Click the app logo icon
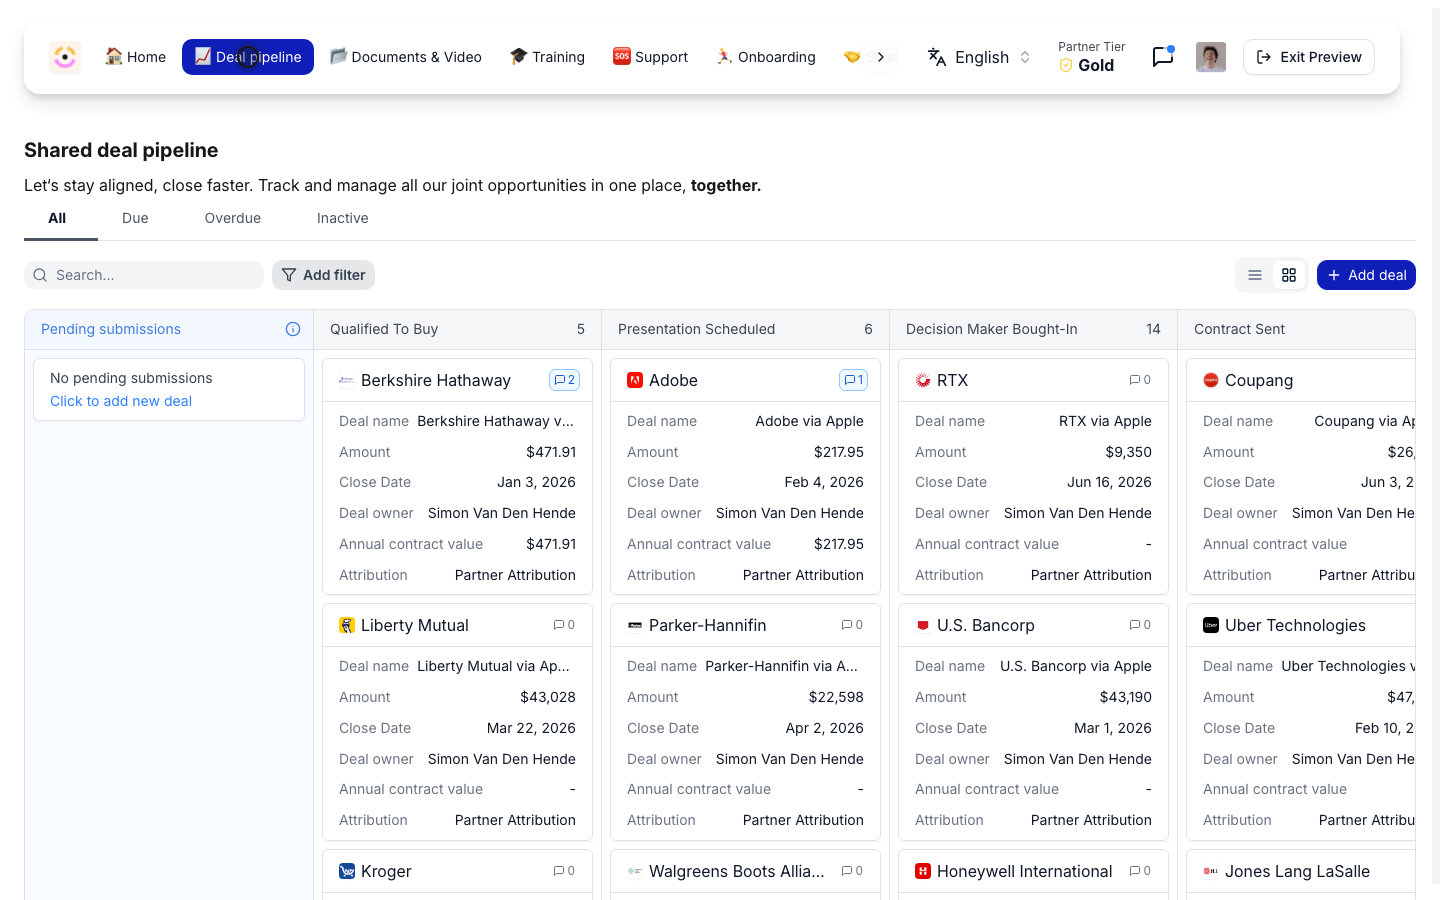Screen dimensions: 1440x900 pyautogui.click(x=65, y=57)
